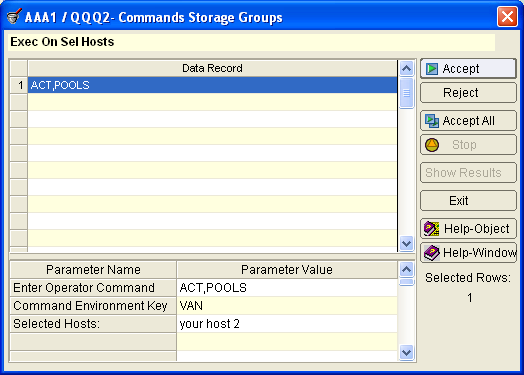524x375 pixels.
Task: Click row number 1 header cell
Action: (19, 85)
